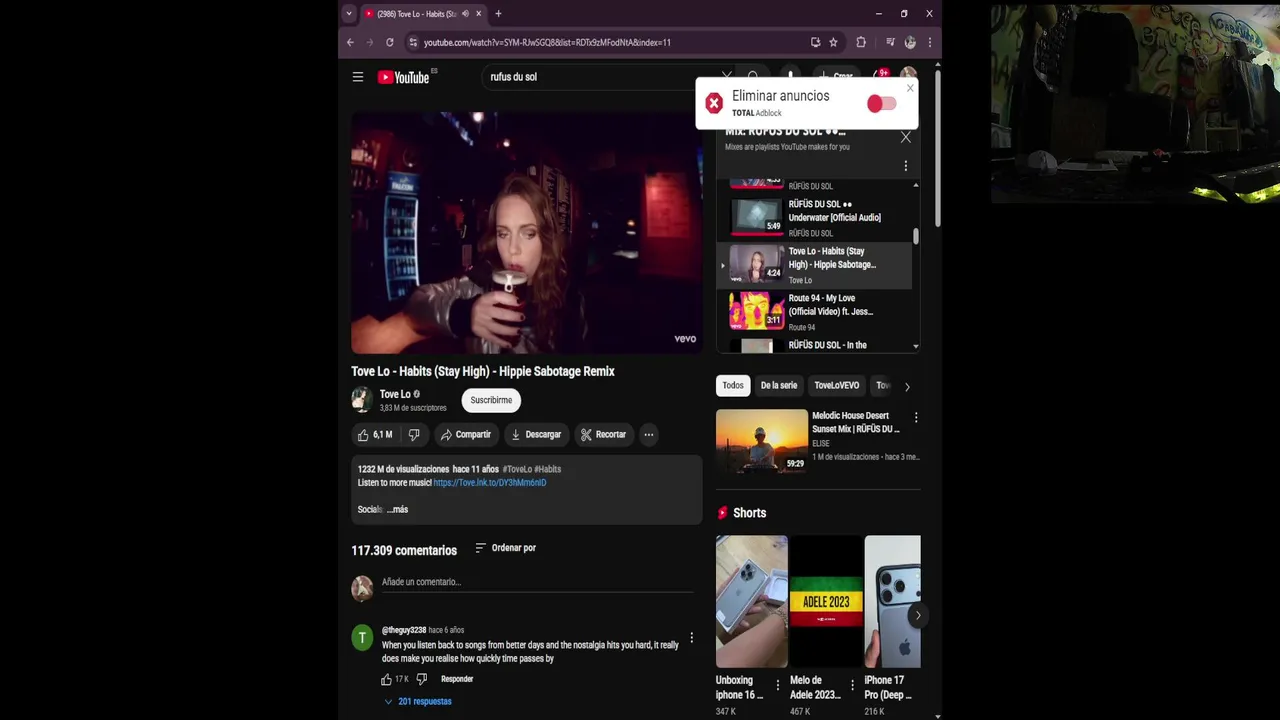Open options for Melodic House Desert video
This screenshot has height=720, width=1280.
(x=915, y=417)
